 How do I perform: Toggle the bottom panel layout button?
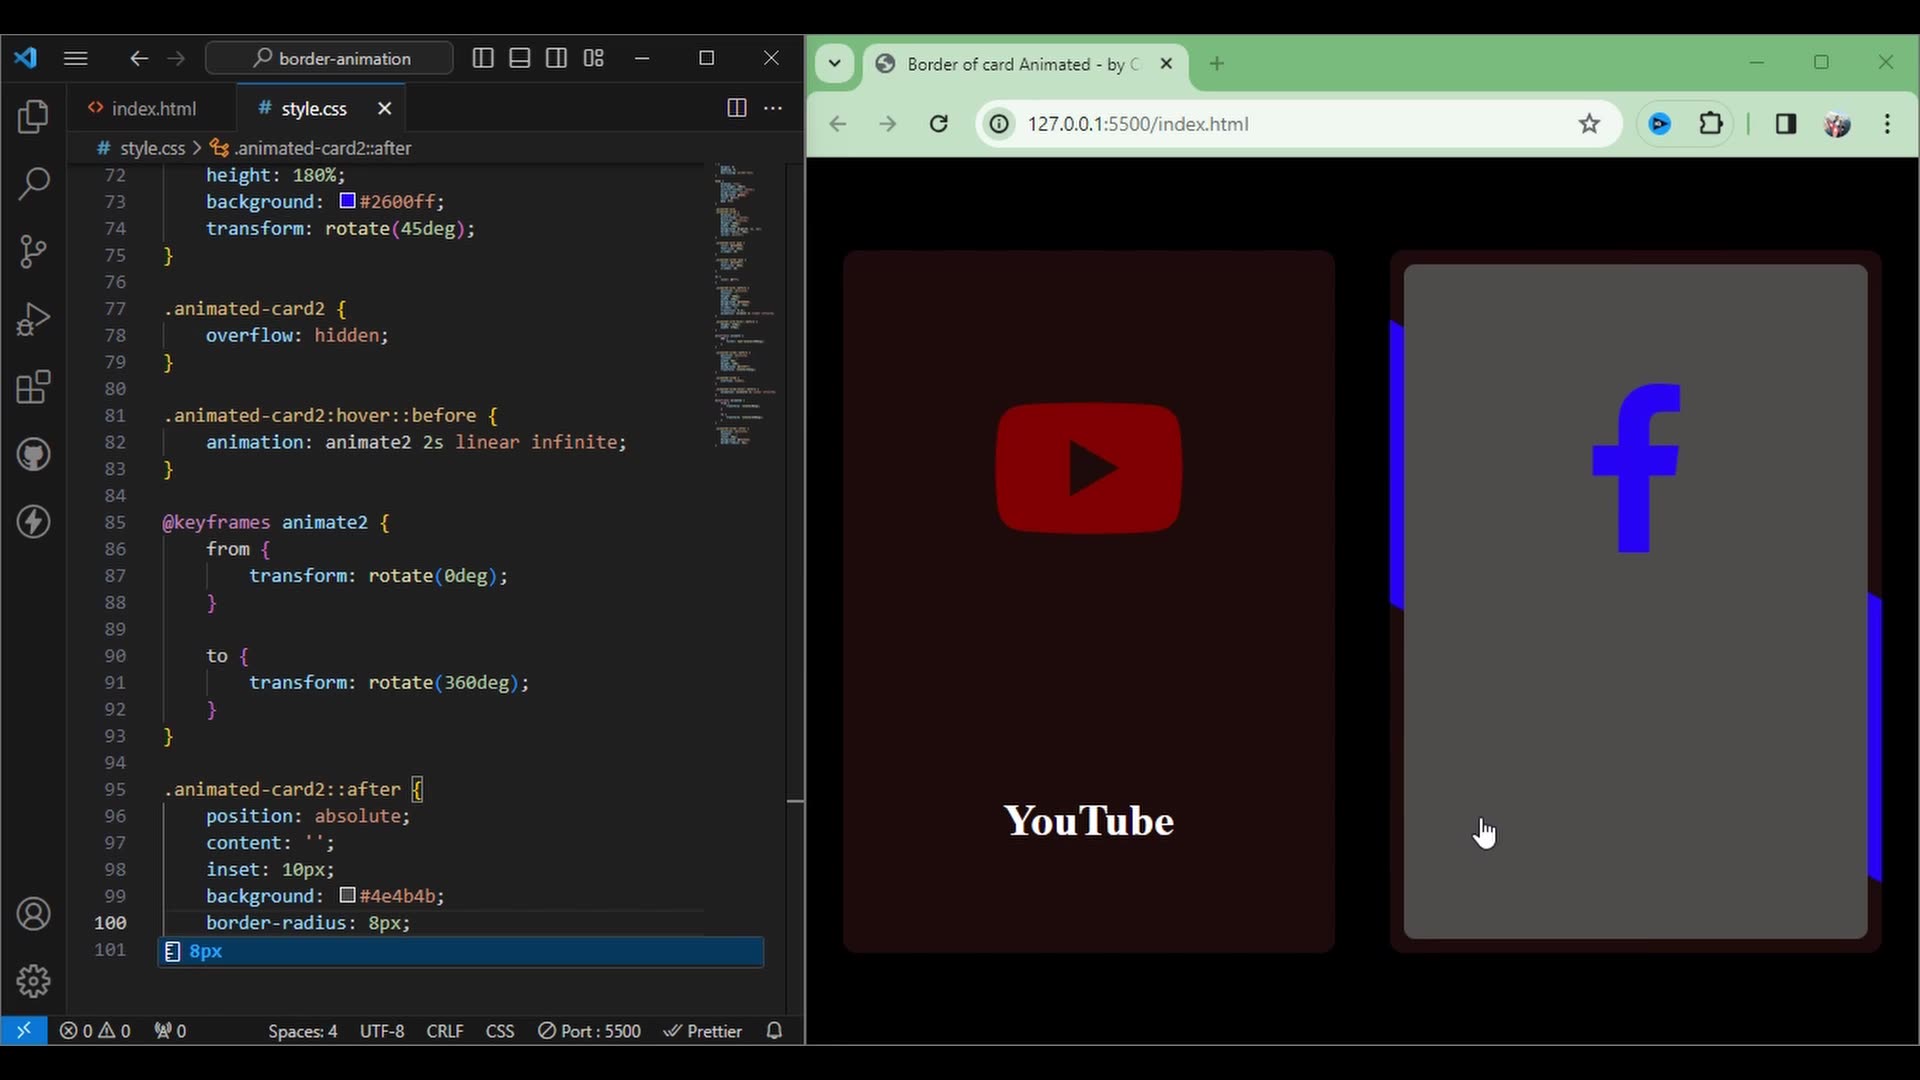click(520, 58)
